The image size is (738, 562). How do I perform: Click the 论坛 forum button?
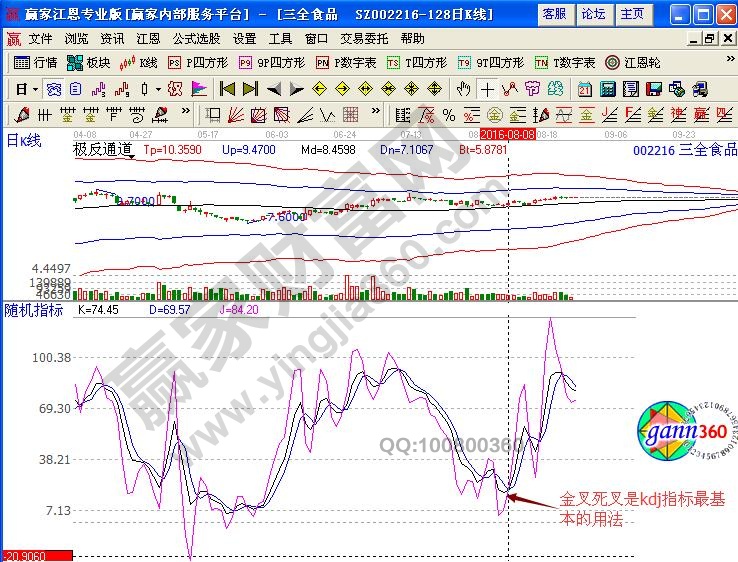pos(593,14)
